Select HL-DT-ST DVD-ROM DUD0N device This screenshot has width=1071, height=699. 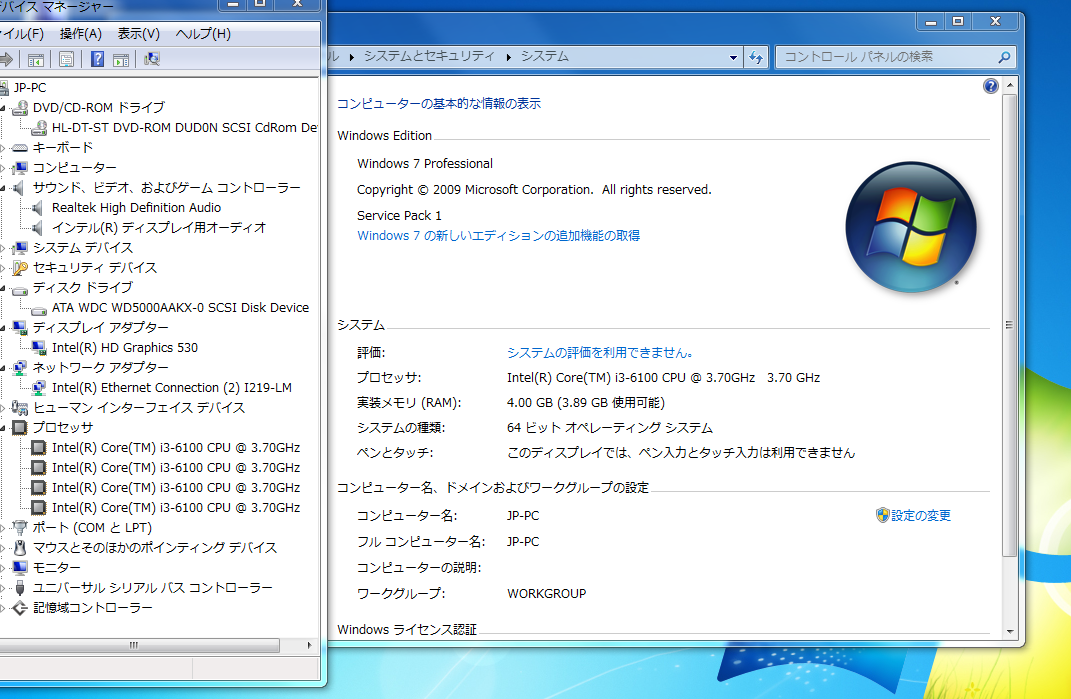point(184,128)
